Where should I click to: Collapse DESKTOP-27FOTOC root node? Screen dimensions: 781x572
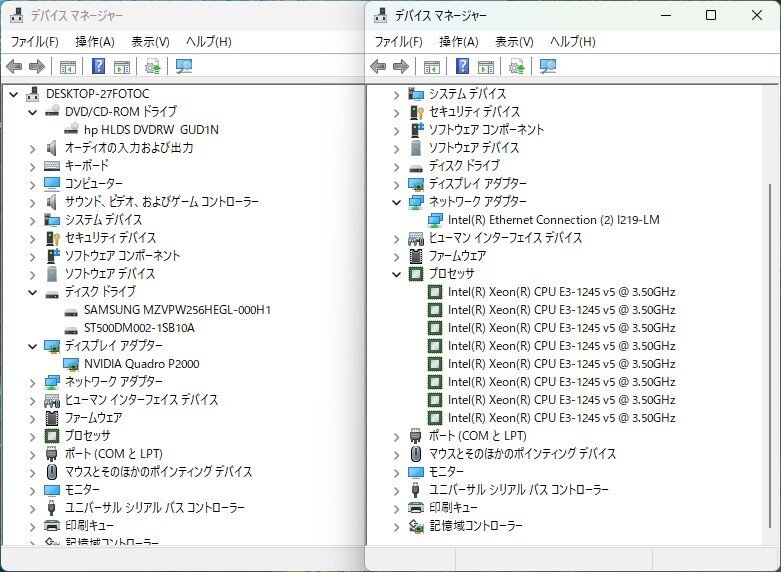click(x=13, y=94)
